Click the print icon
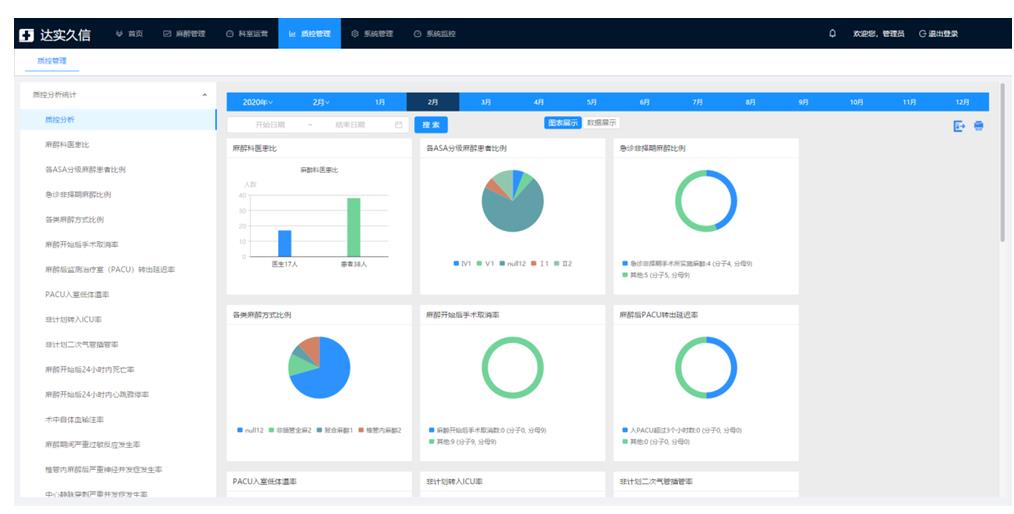 pos(979,126)
